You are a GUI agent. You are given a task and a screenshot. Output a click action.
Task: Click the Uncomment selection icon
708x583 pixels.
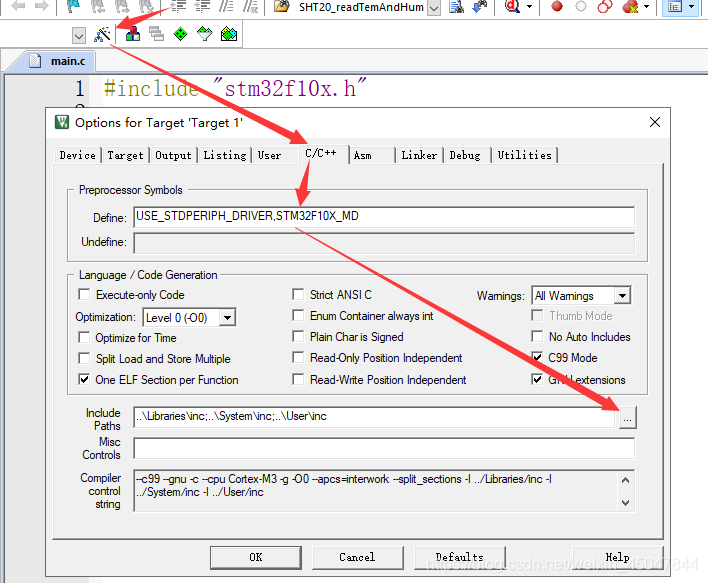click(x=250, y=6)
